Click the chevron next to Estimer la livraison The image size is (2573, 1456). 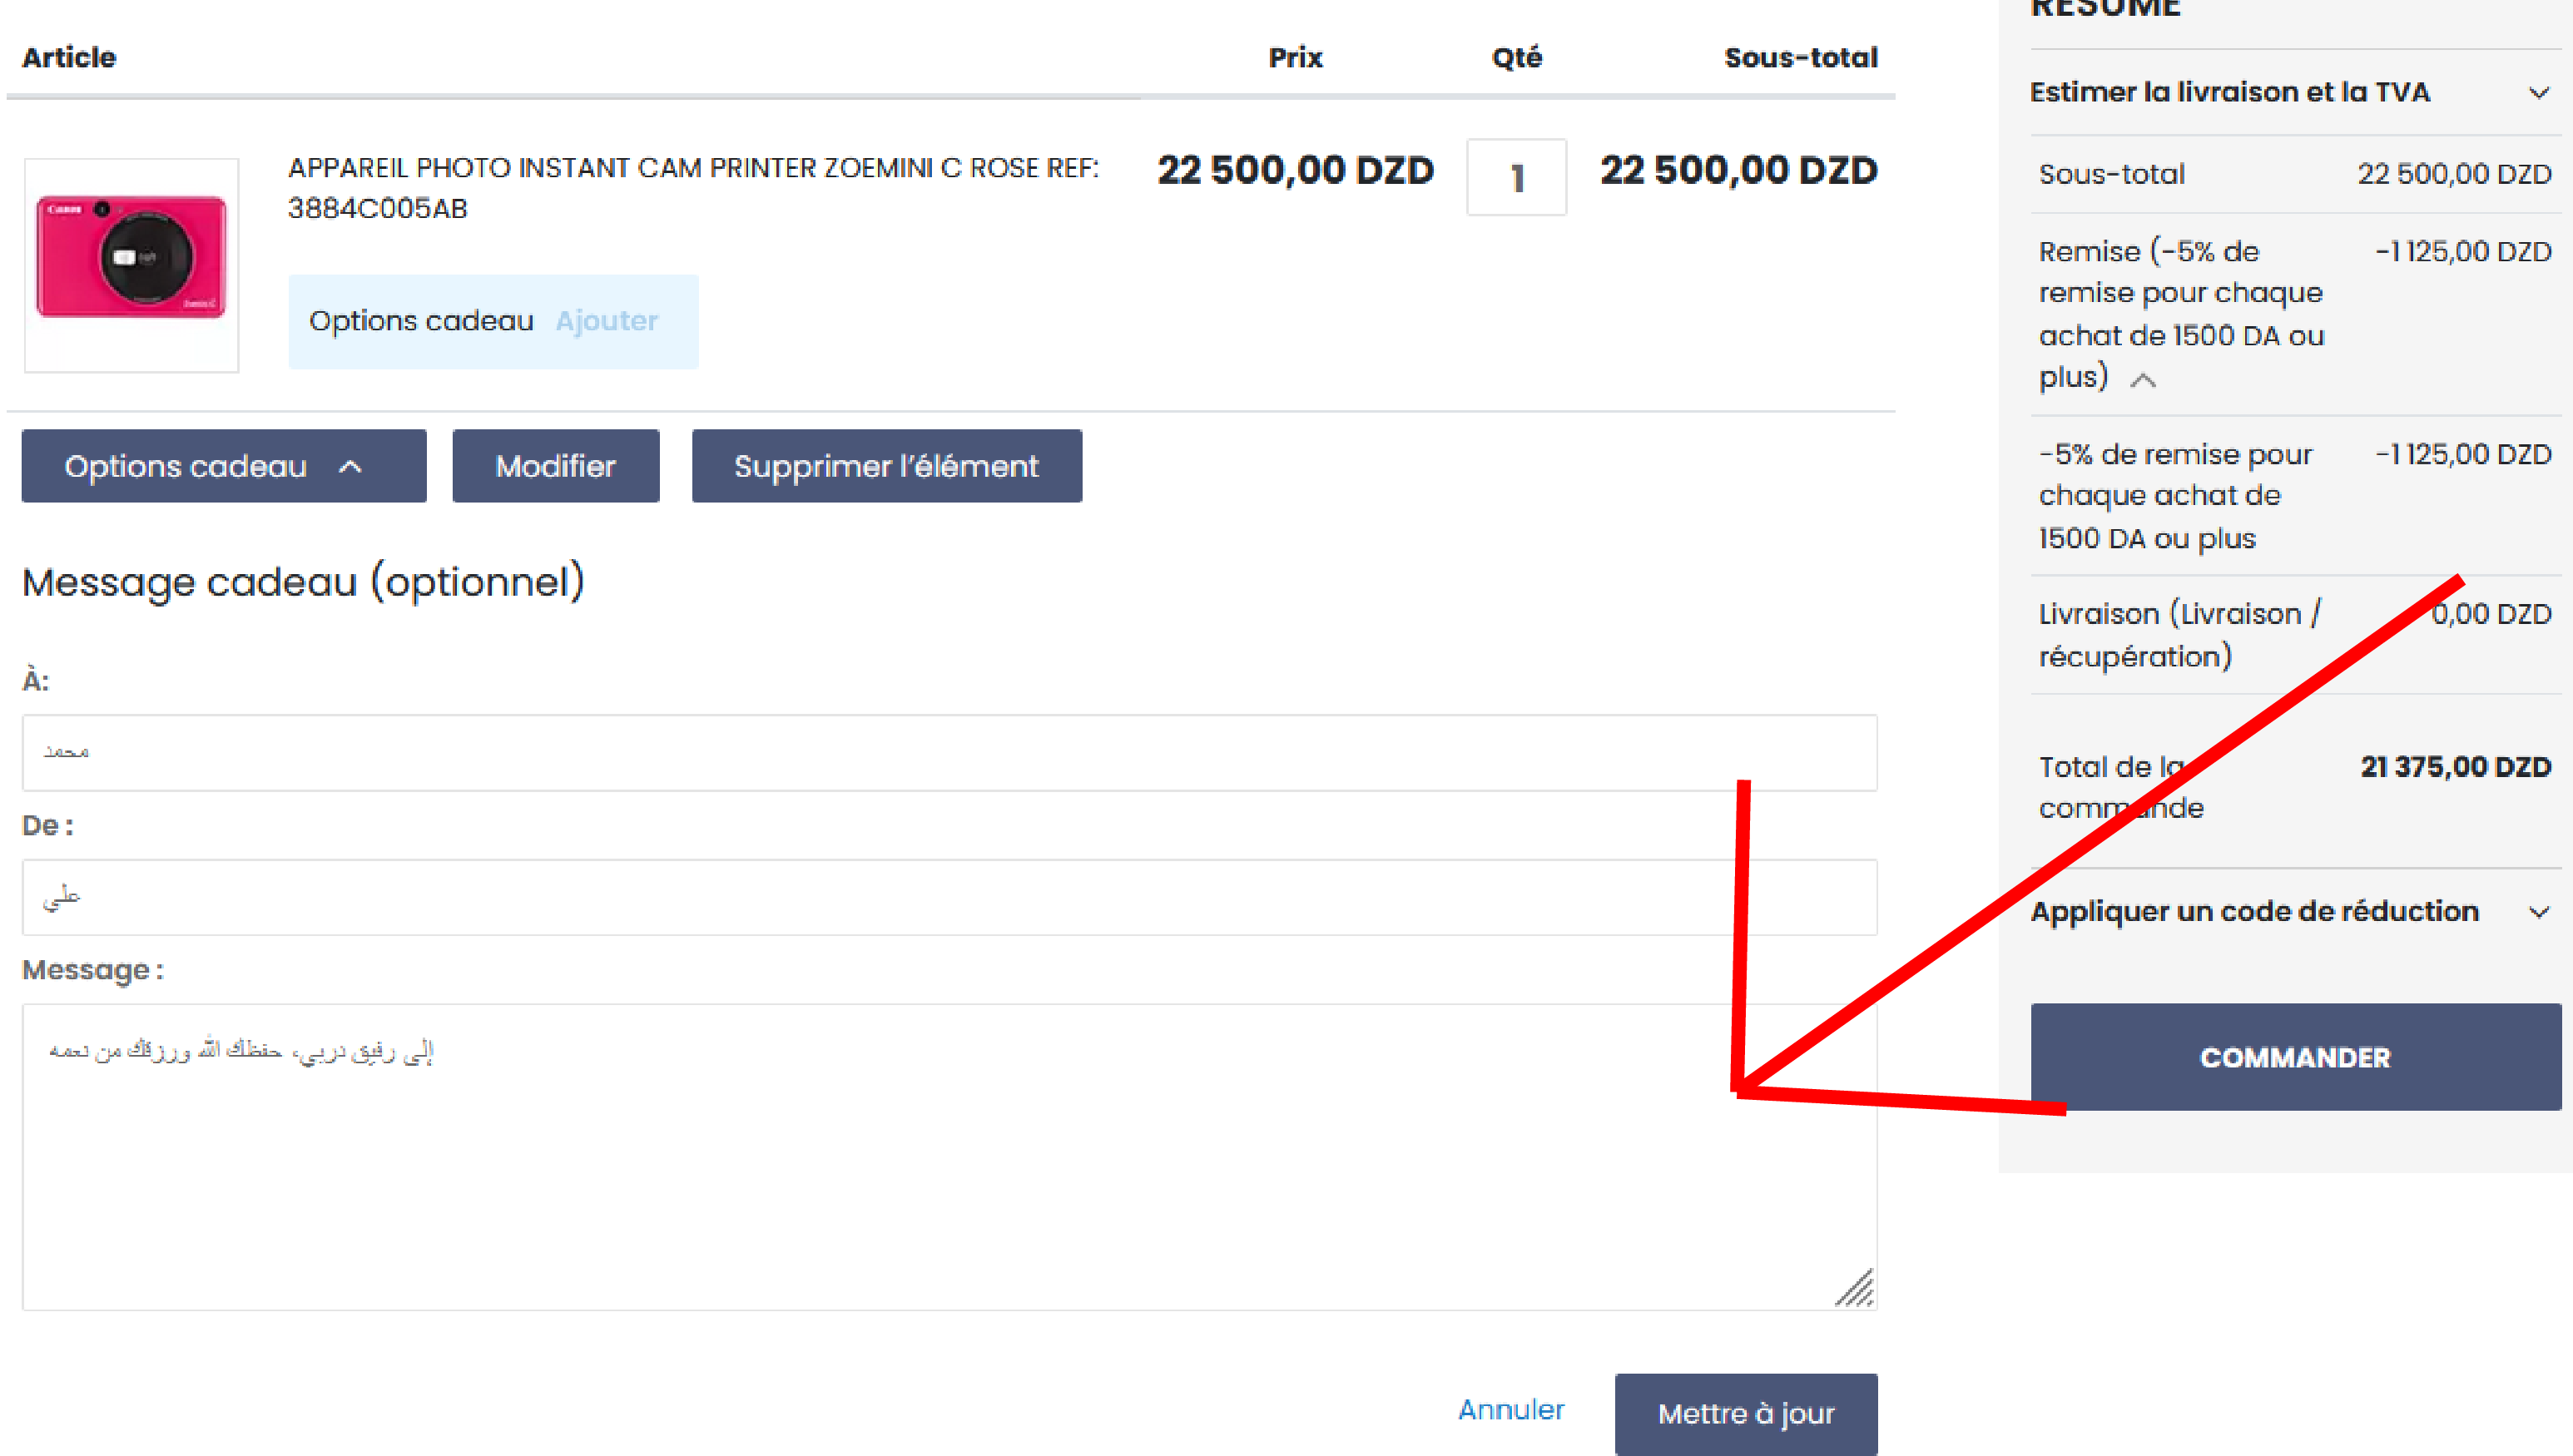(x=2538, y=93)
